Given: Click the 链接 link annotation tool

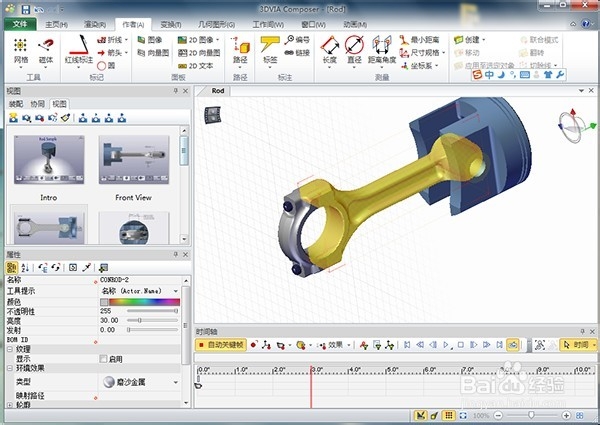Looking at the screenshot, I should (297, 53).
